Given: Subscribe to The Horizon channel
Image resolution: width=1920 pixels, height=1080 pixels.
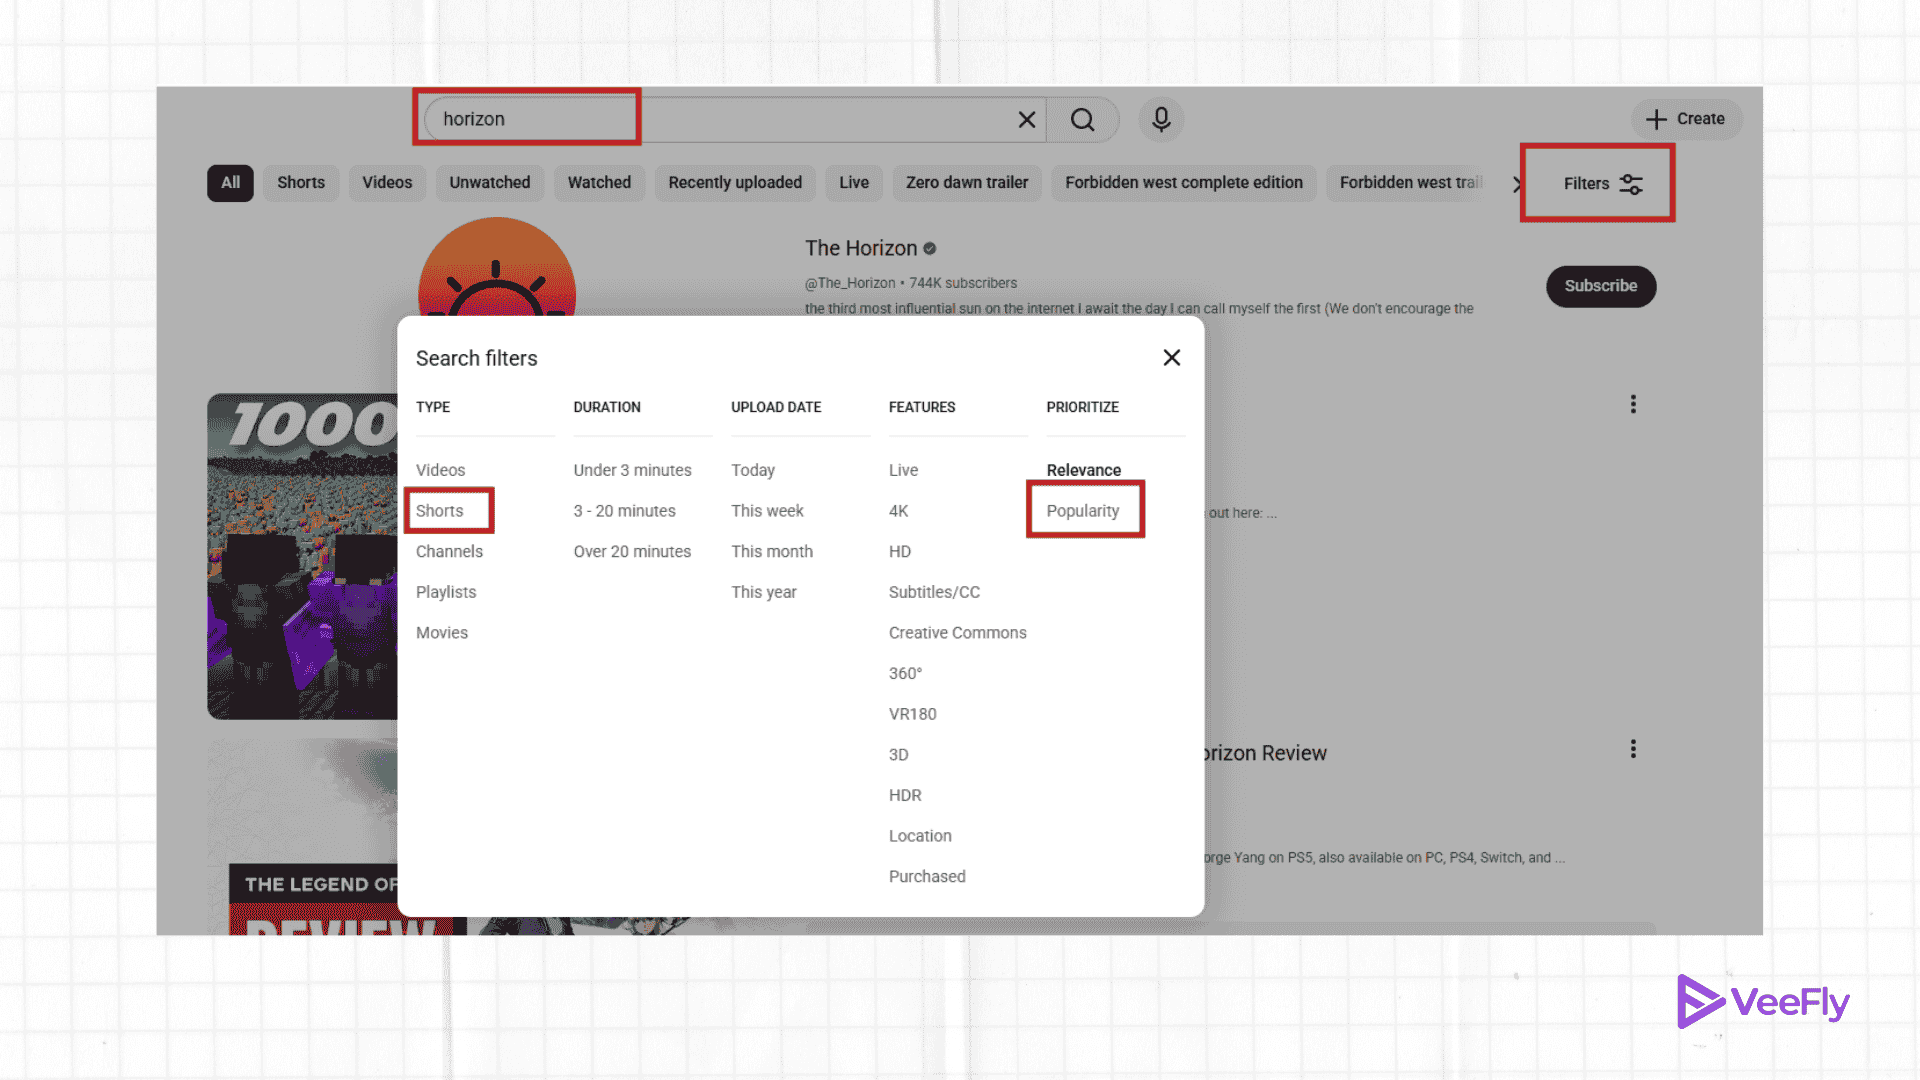Looking at the screenshot, I should (x=1600, y=286).
